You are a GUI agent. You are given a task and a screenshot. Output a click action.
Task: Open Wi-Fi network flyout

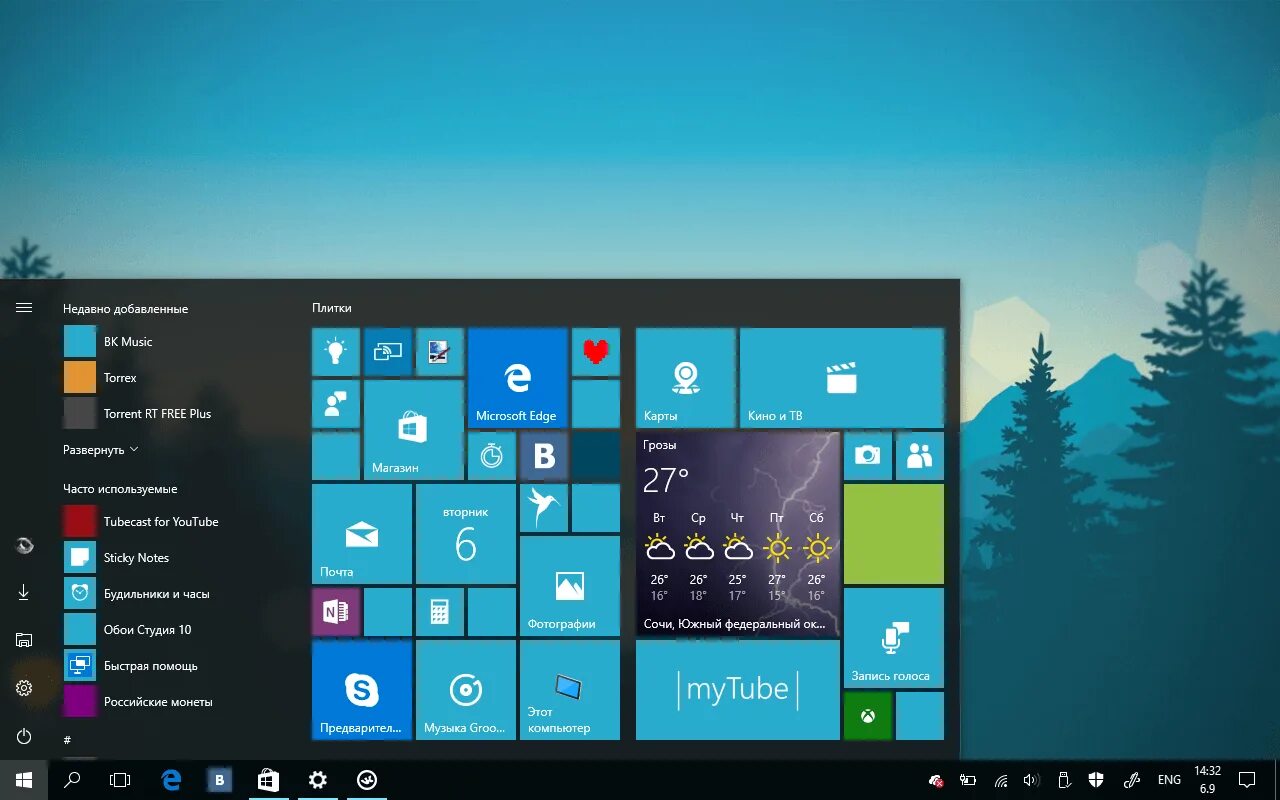click(x=1000, y=780)
